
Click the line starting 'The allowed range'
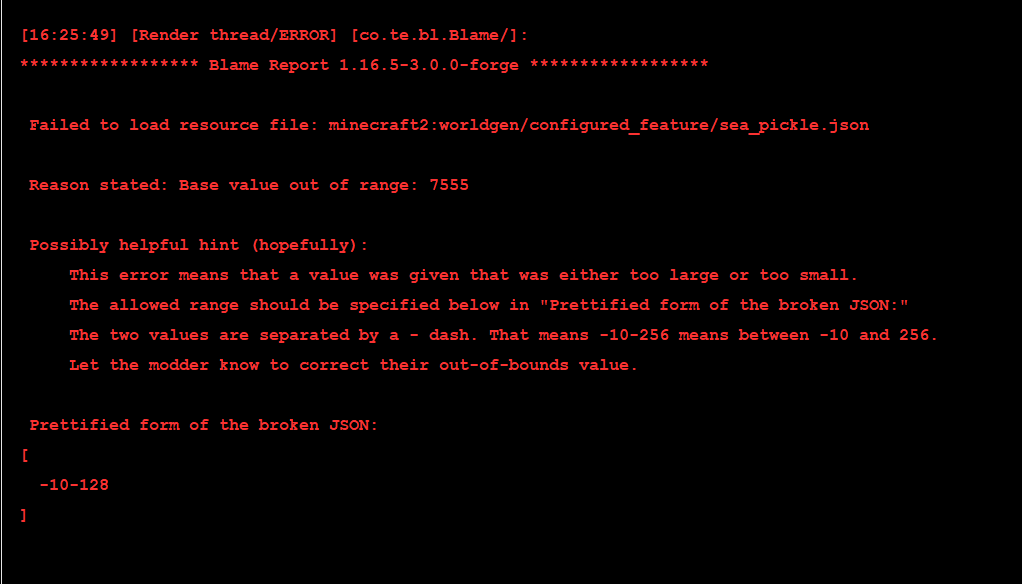[489, 305]
